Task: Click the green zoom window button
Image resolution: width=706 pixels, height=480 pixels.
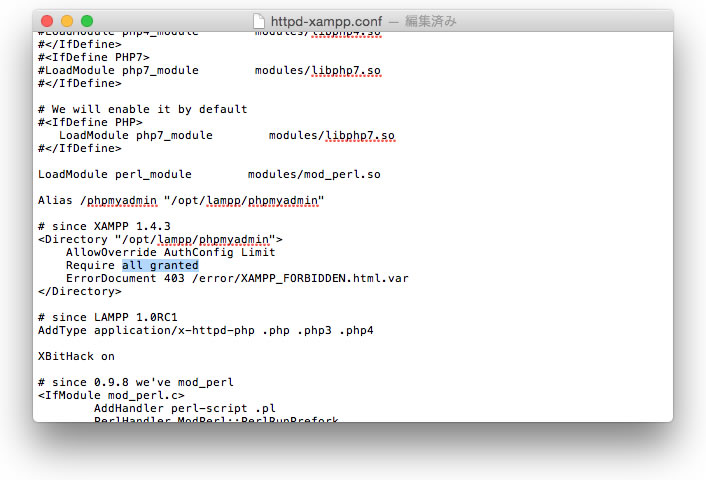Action: click(87, 21)
